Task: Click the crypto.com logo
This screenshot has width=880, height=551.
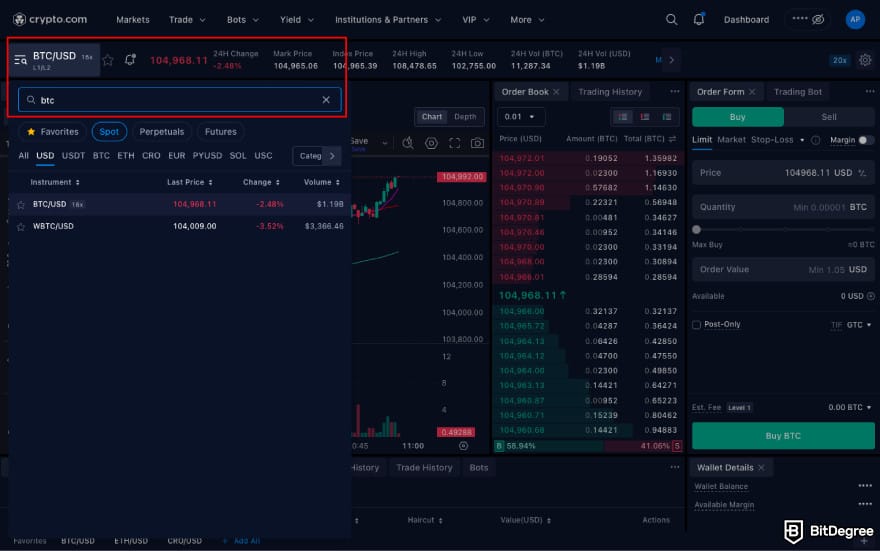Action: (x=50, y=20)
